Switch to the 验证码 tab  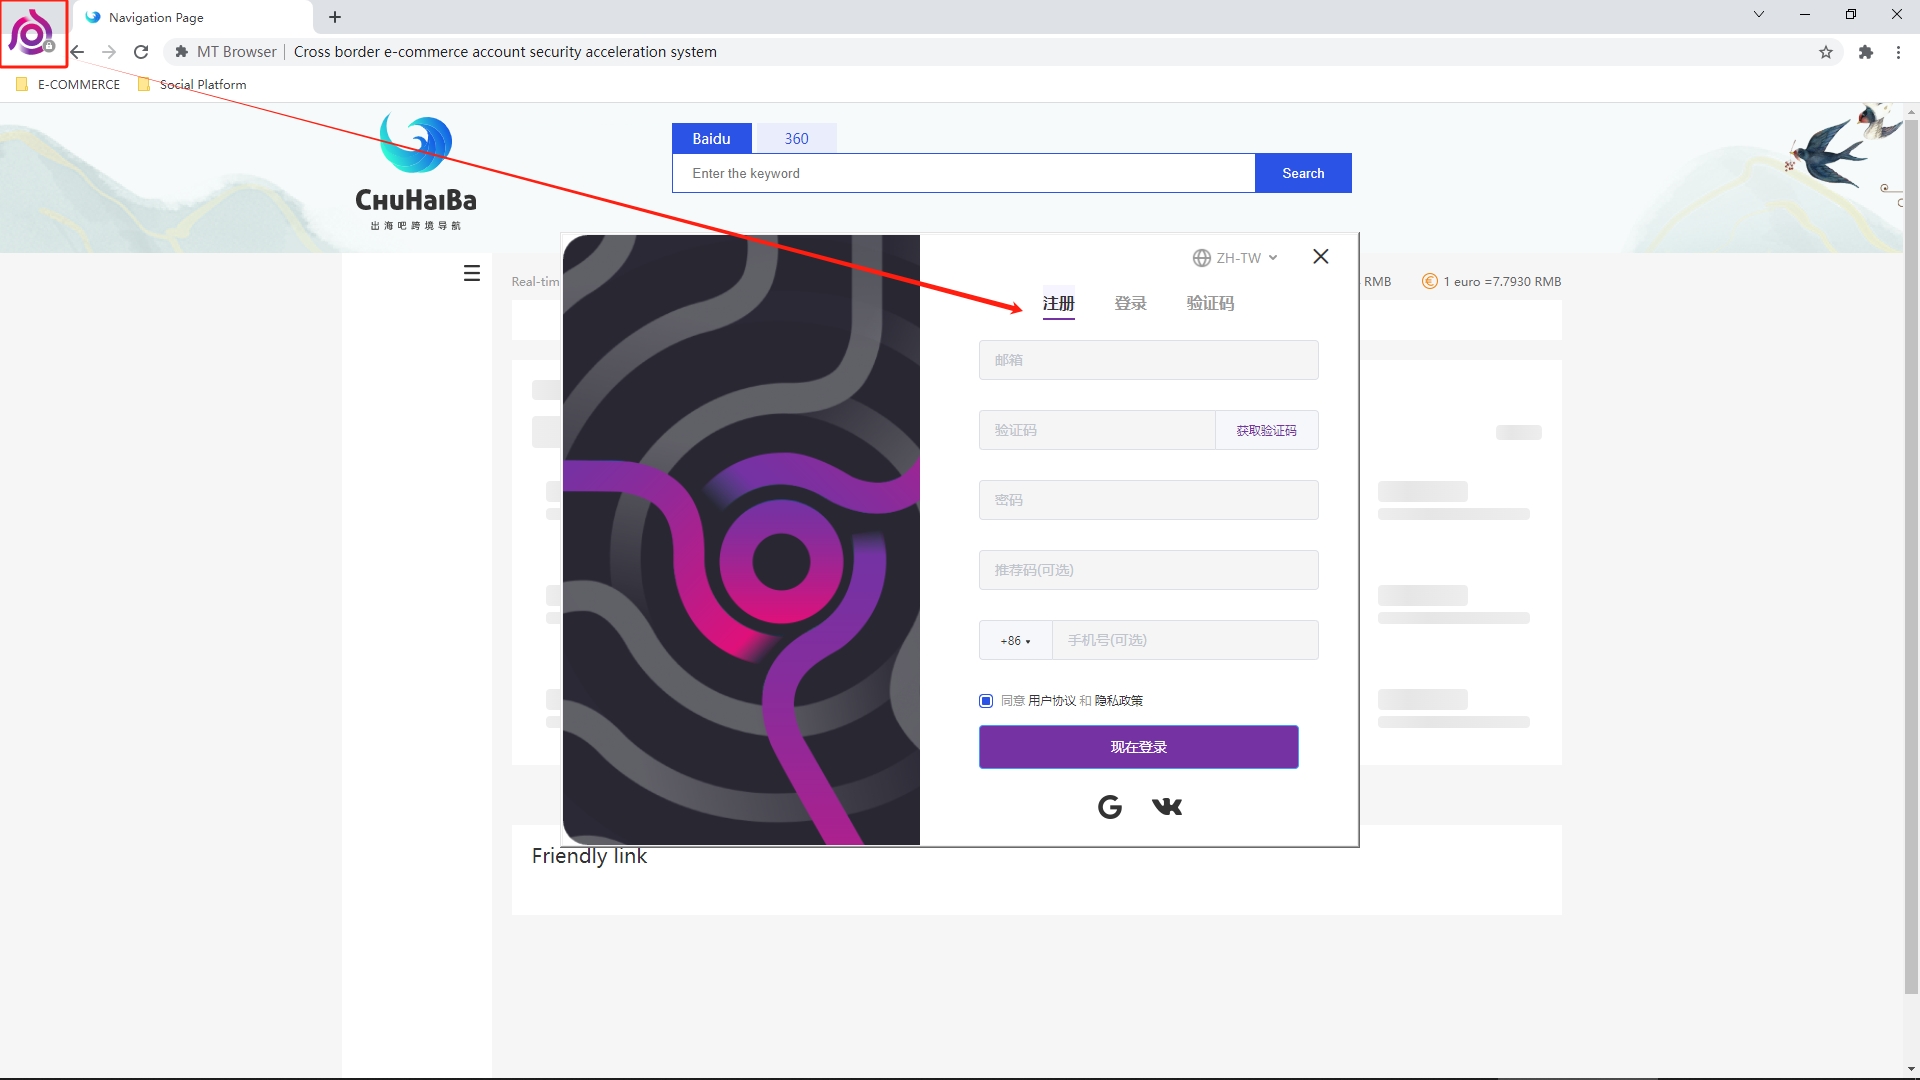[x=1210, y=304]
